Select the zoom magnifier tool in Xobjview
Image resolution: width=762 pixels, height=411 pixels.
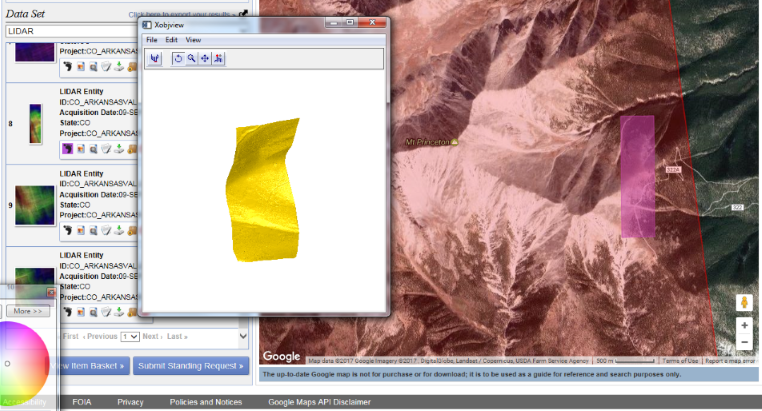191,59
